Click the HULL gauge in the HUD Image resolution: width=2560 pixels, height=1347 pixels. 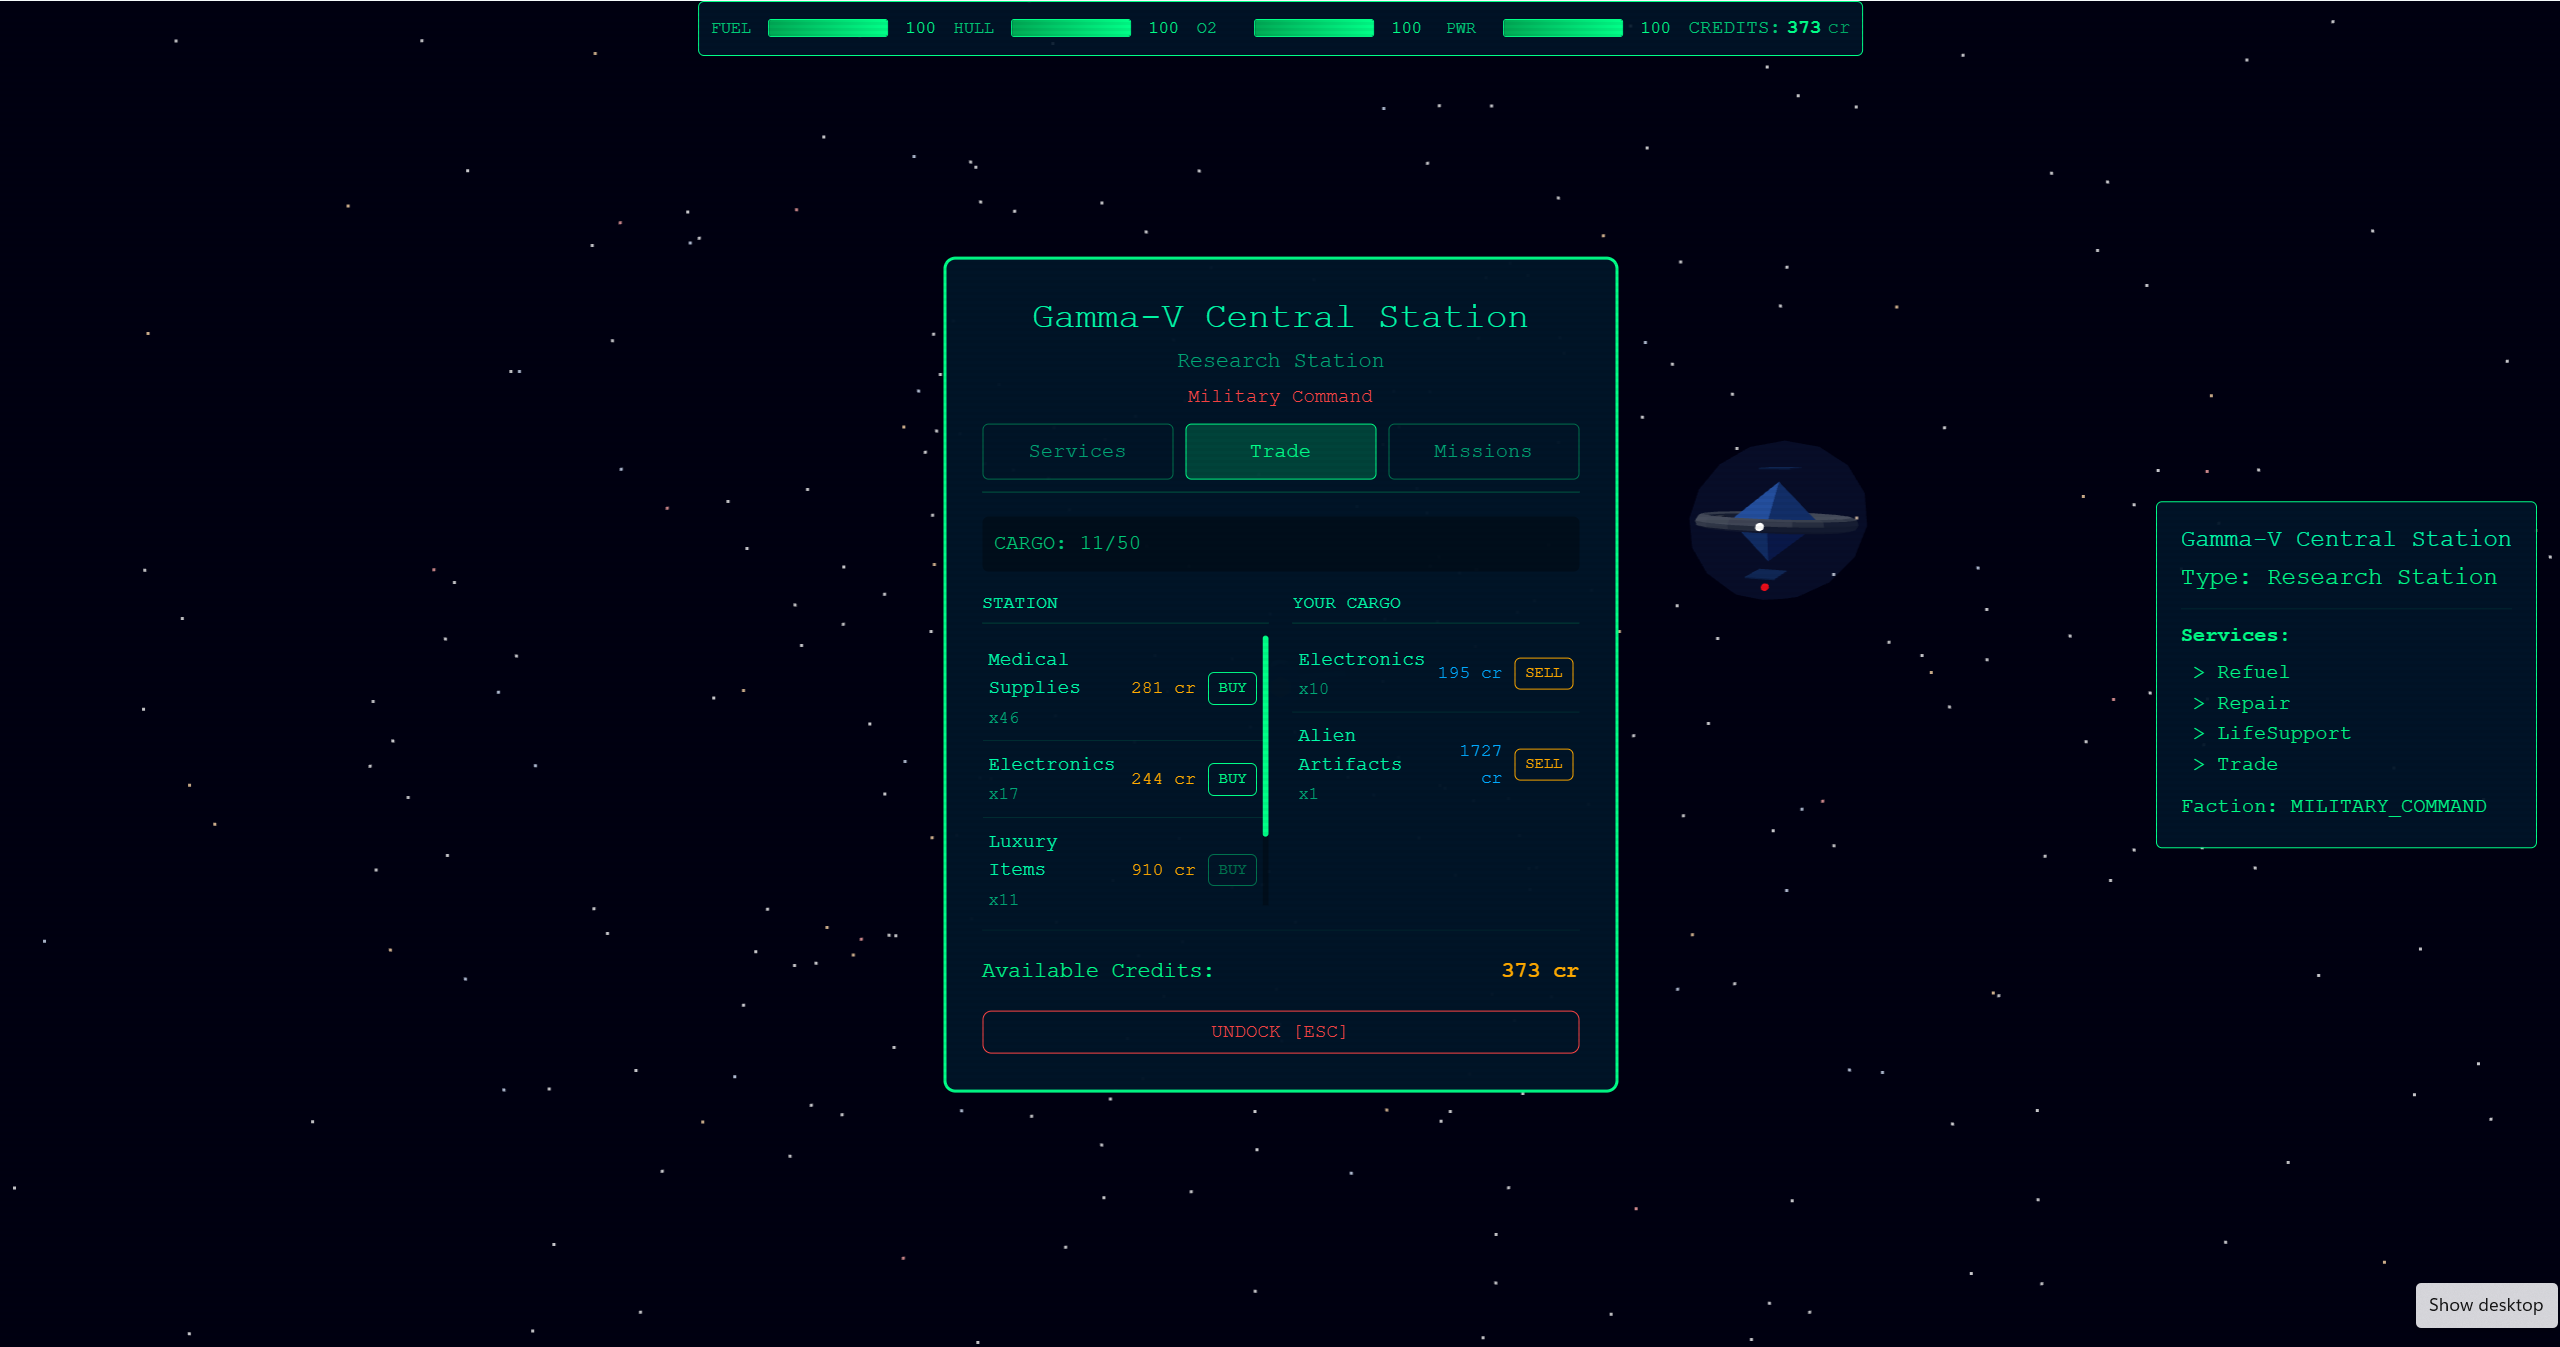click(x=1070, y=27)
